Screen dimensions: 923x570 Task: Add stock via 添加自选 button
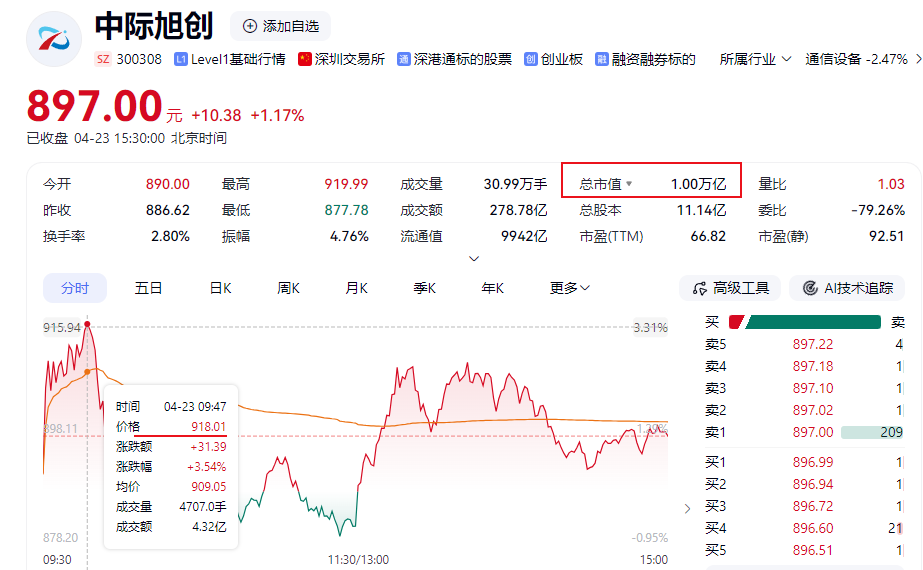pos(280,26)
